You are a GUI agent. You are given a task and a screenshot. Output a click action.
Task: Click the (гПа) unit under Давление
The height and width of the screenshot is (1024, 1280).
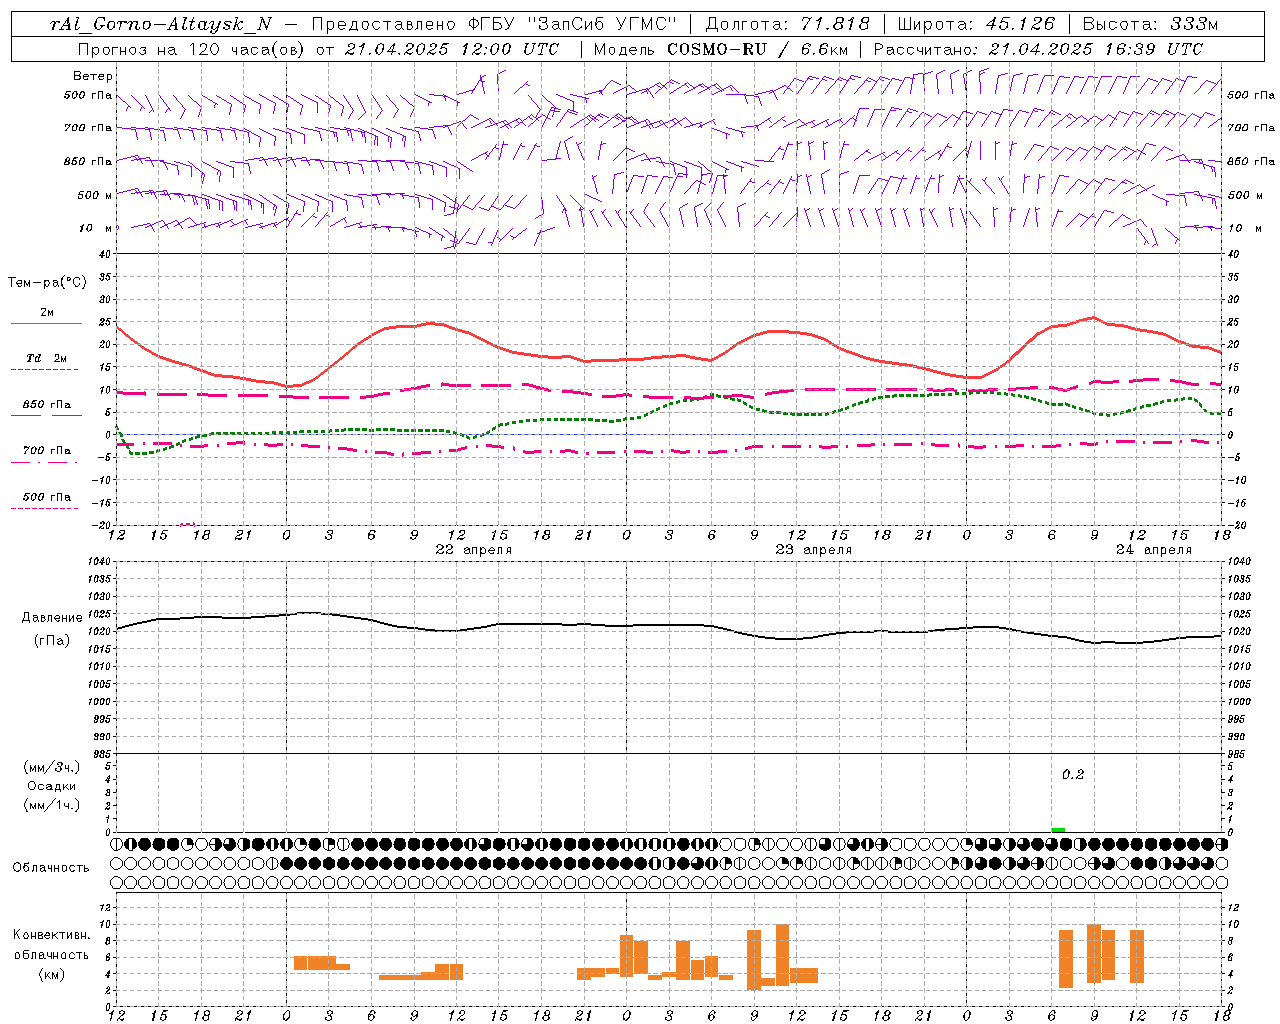point(52,640)
